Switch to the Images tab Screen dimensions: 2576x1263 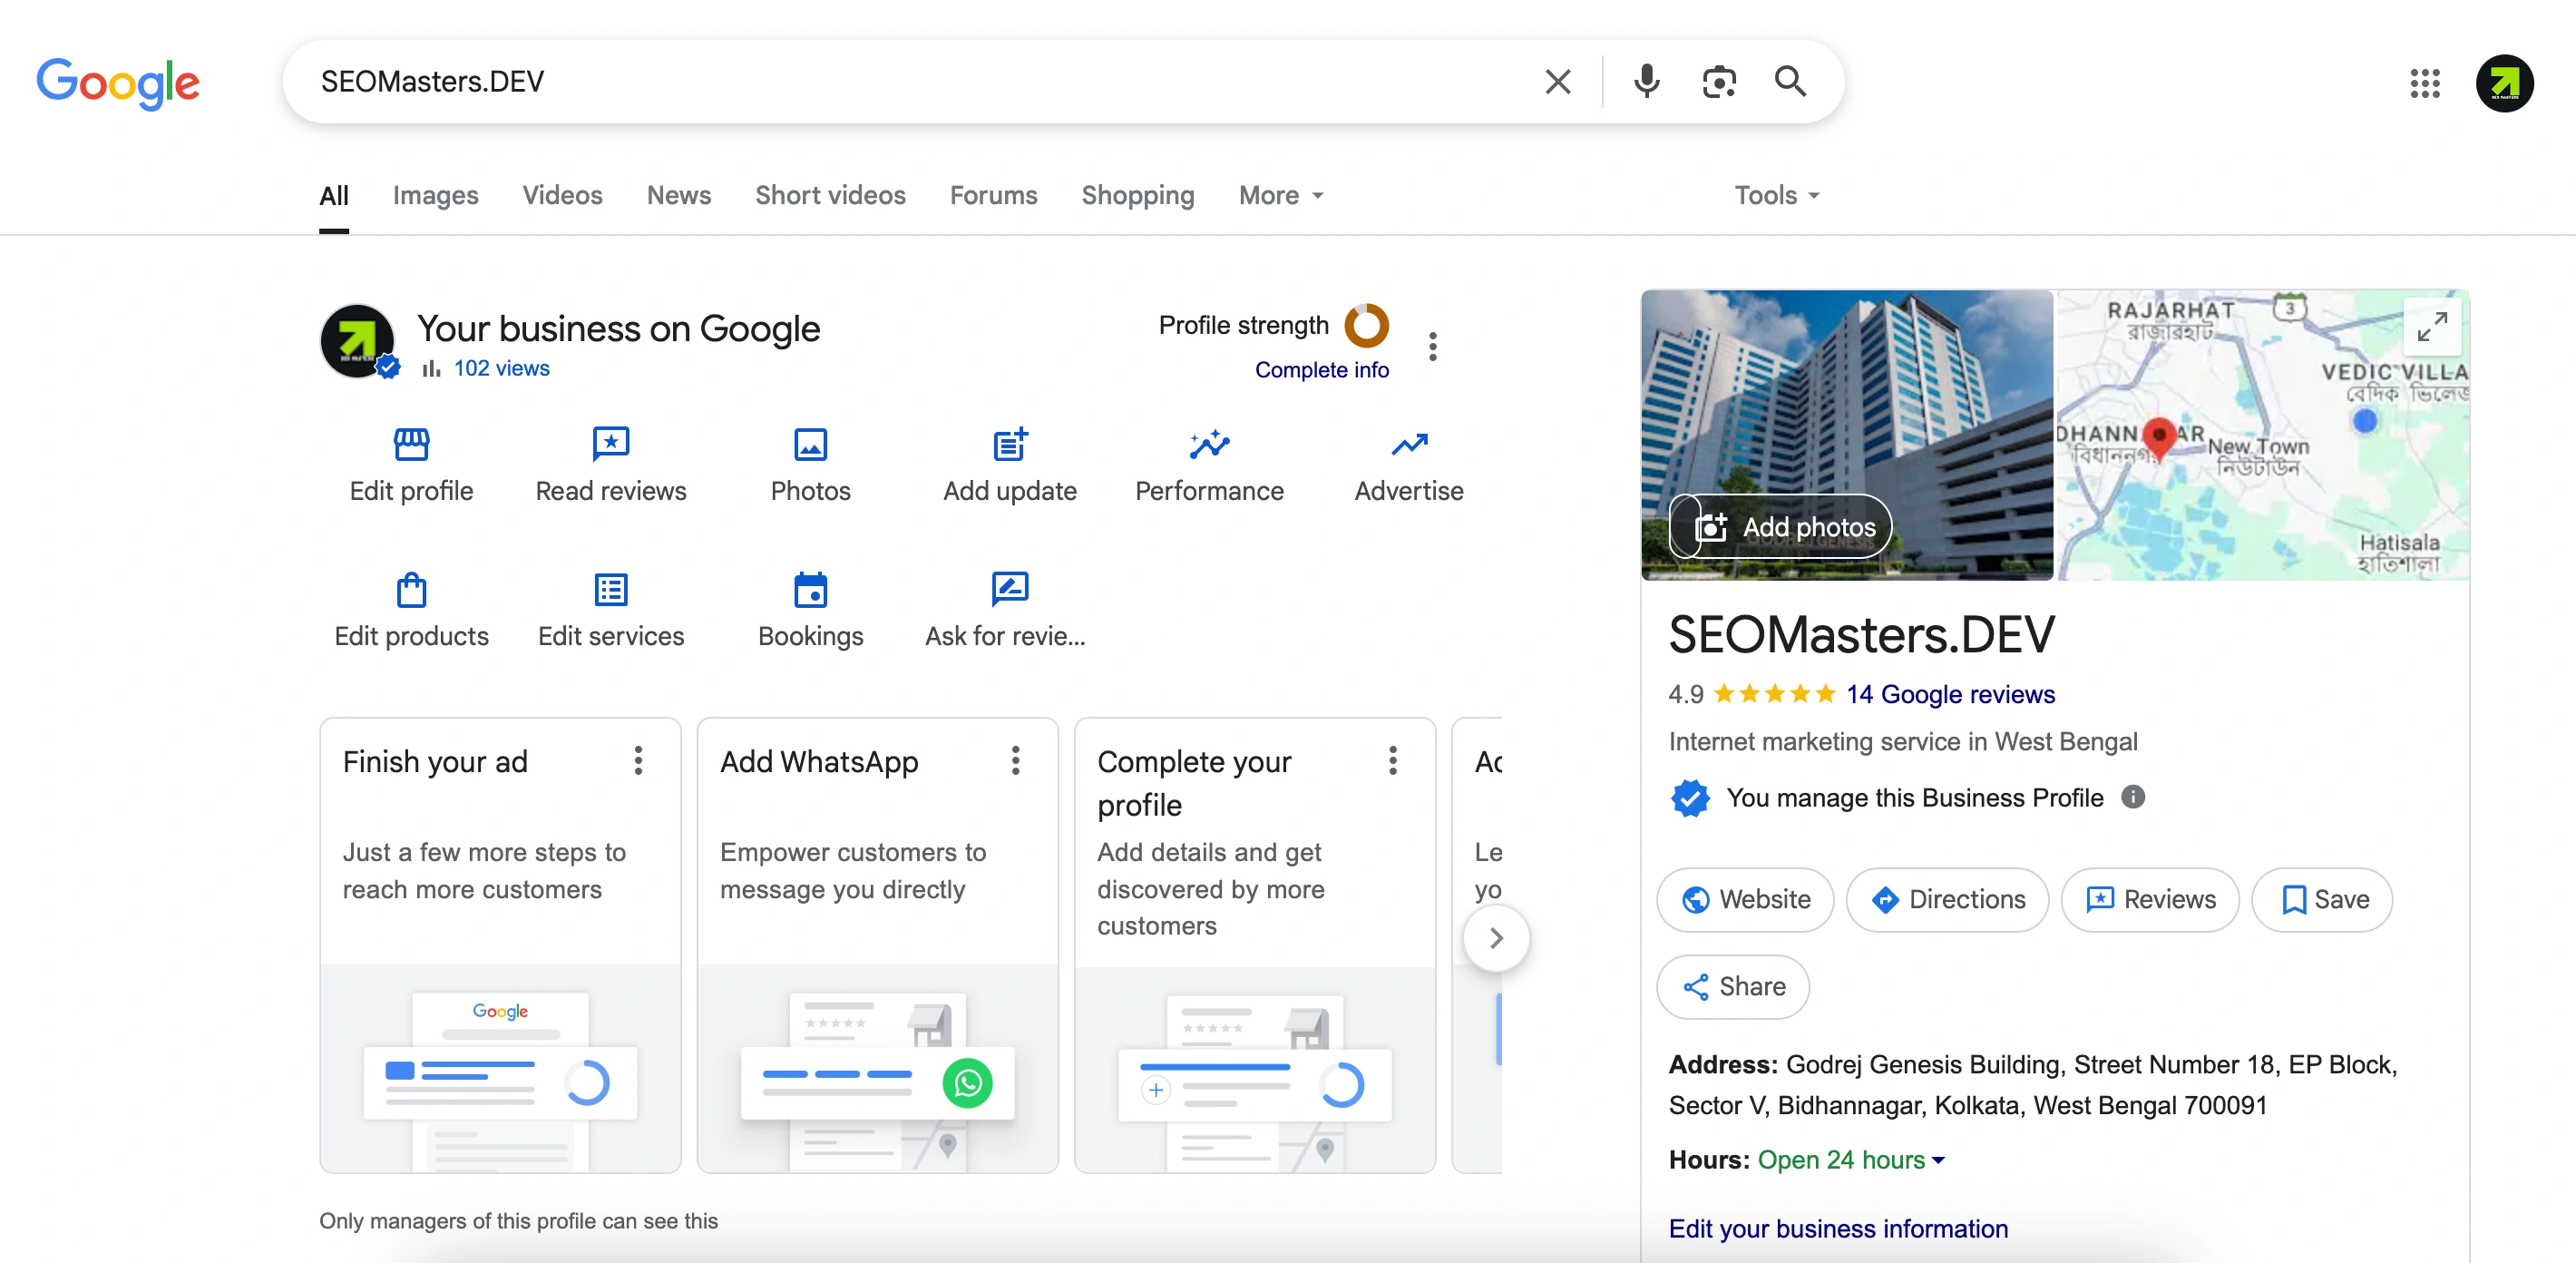(435, 195)
